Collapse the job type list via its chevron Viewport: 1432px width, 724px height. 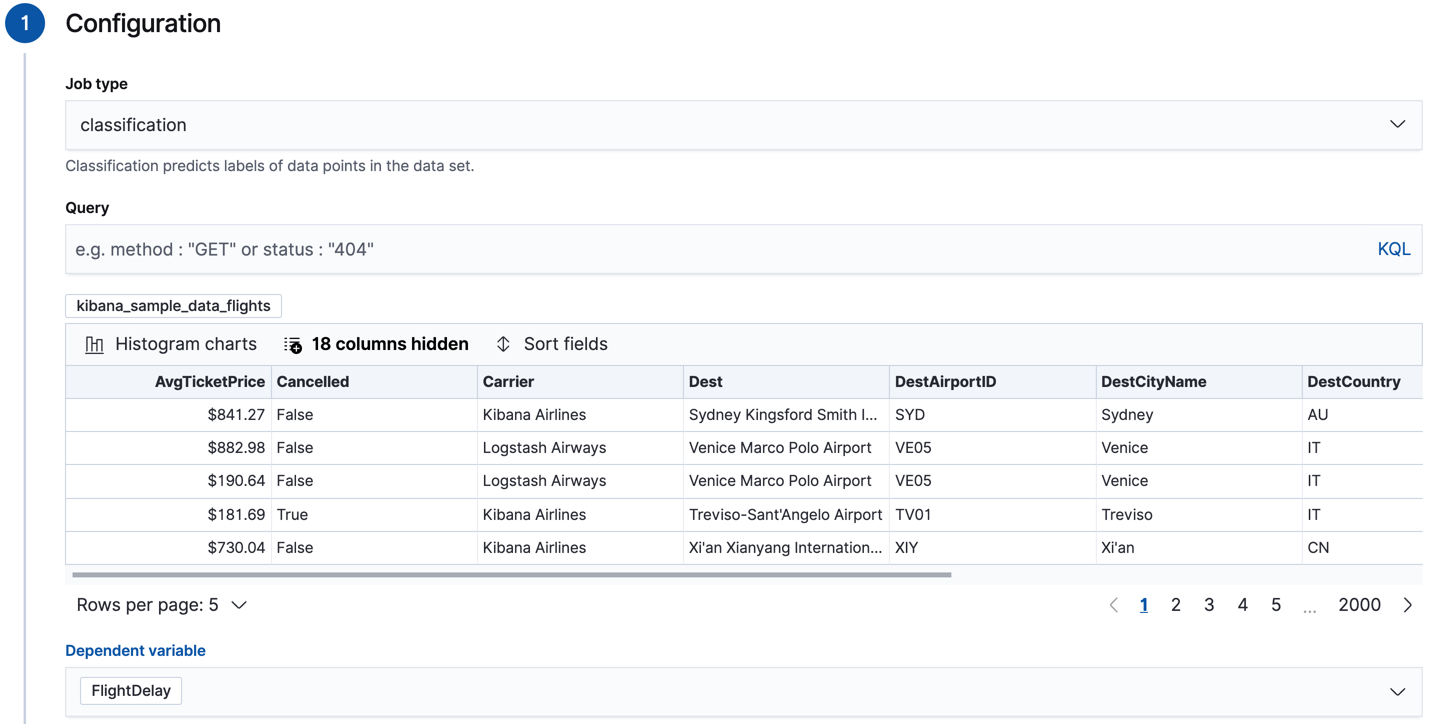tap(1397, 125)
